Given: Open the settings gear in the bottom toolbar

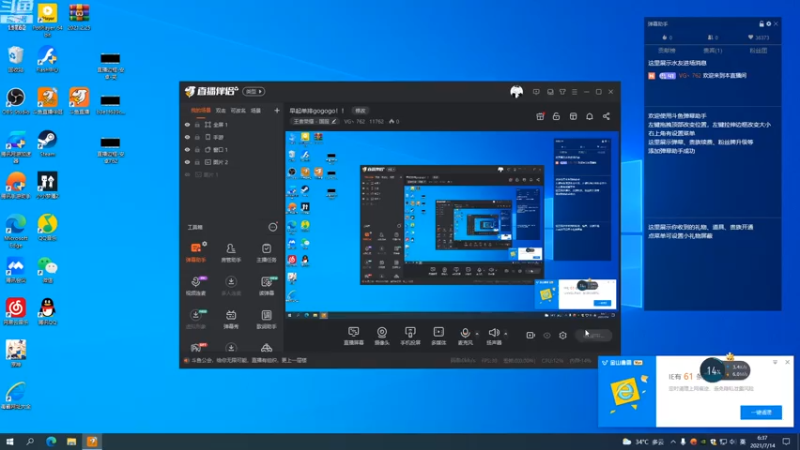Looking at the screenshot, I should point(563,335).
